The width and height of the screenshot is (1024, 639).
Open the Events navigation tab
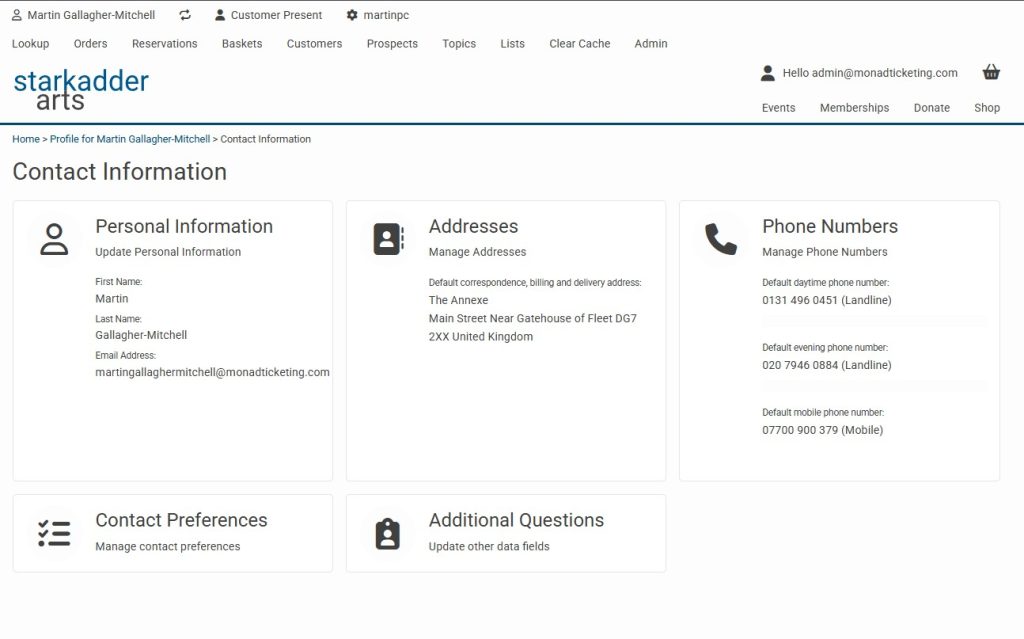pyautogui.click(x=778, y=108)
